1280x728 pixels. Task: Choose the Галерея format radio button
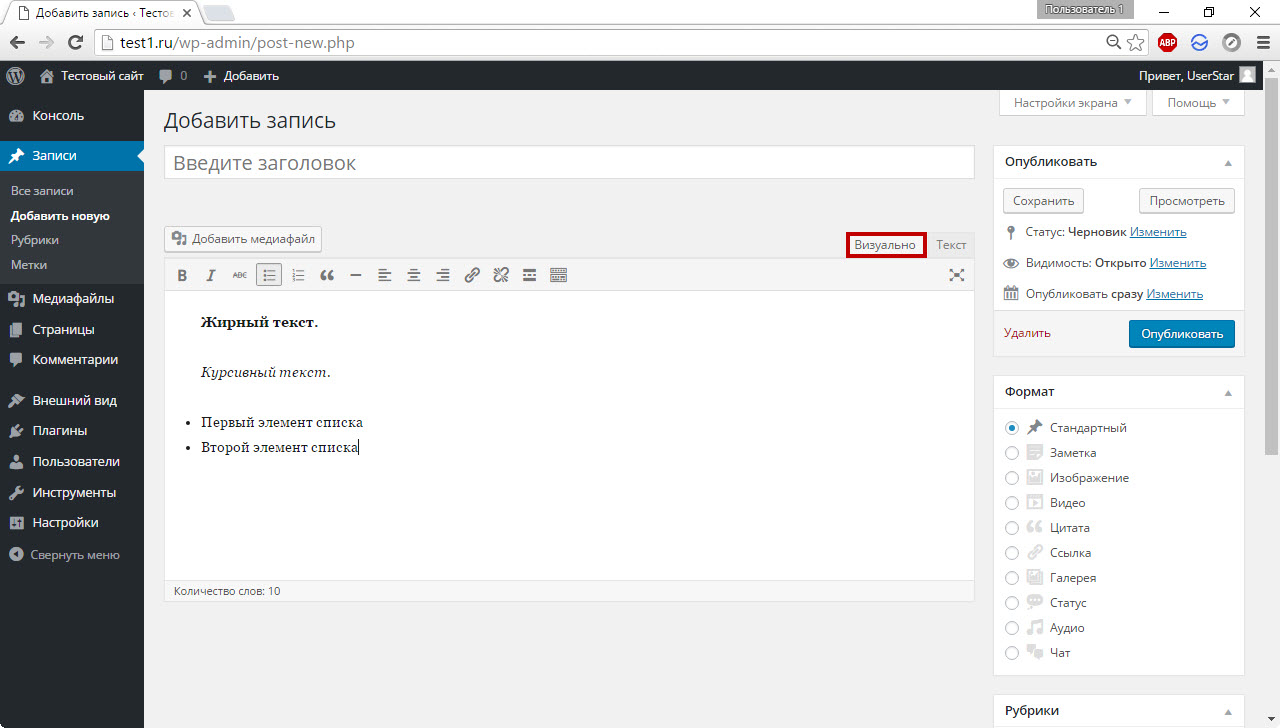point(1012,578)
